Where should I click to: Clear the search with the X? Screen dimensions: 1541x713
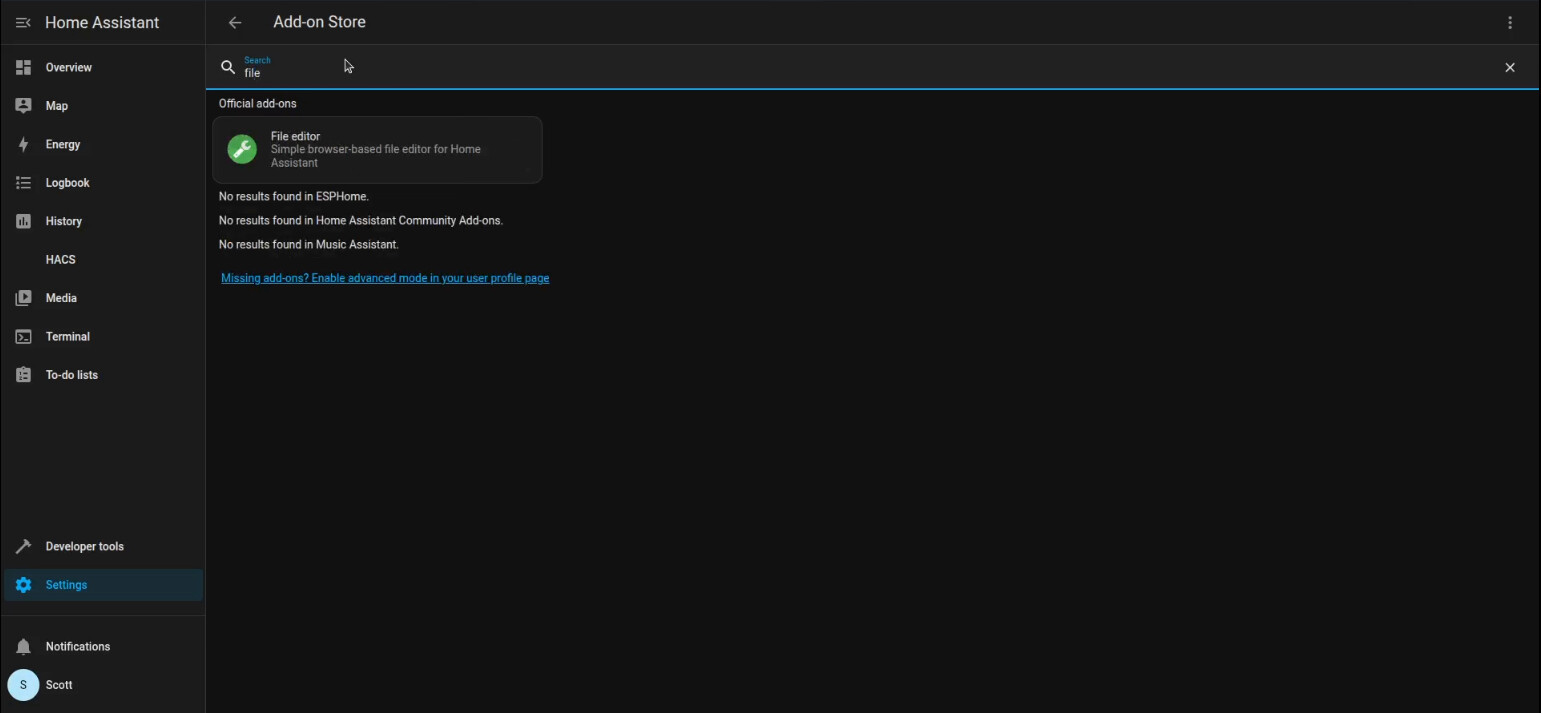pyautogui.click(x=1510, y=67)
